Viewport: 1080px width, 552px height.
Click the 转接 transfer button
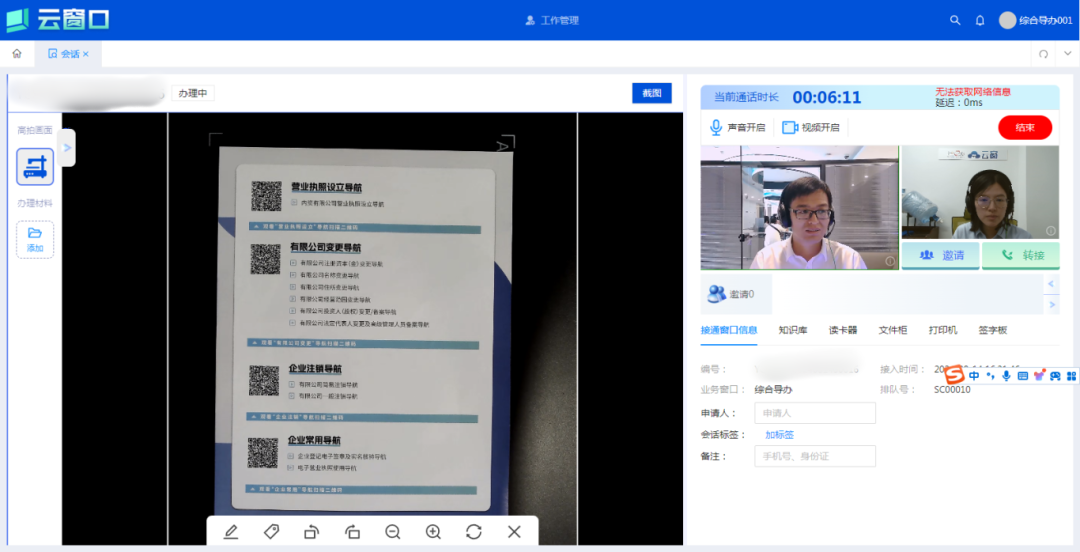pyautogui.click(x=1021, y=255)
